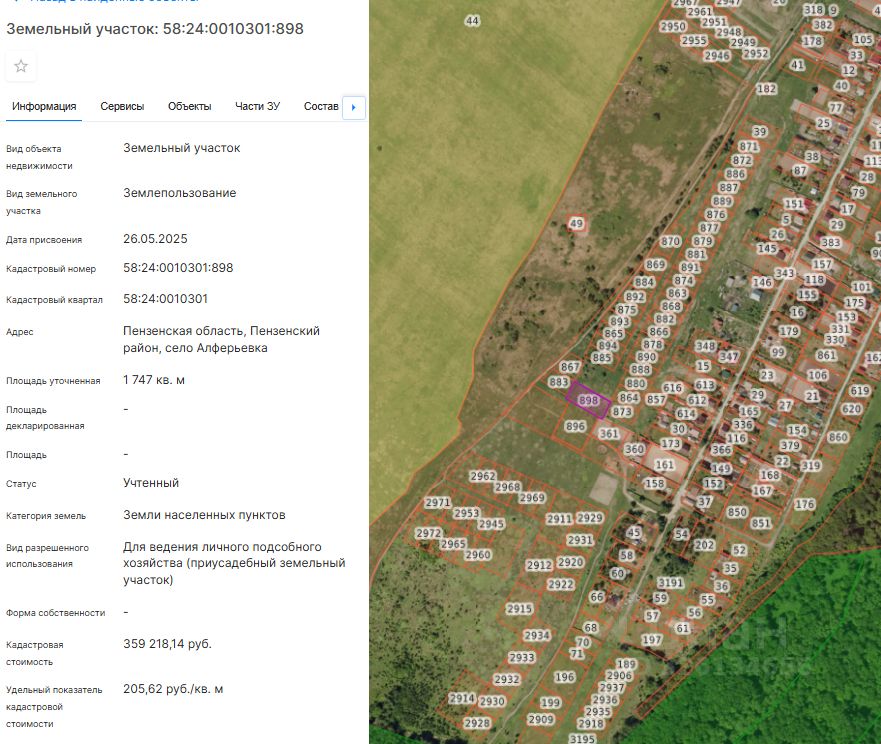Add the parcel to favorites with star icon
Viewport: 881px width, 744px height.
[21, 66]
